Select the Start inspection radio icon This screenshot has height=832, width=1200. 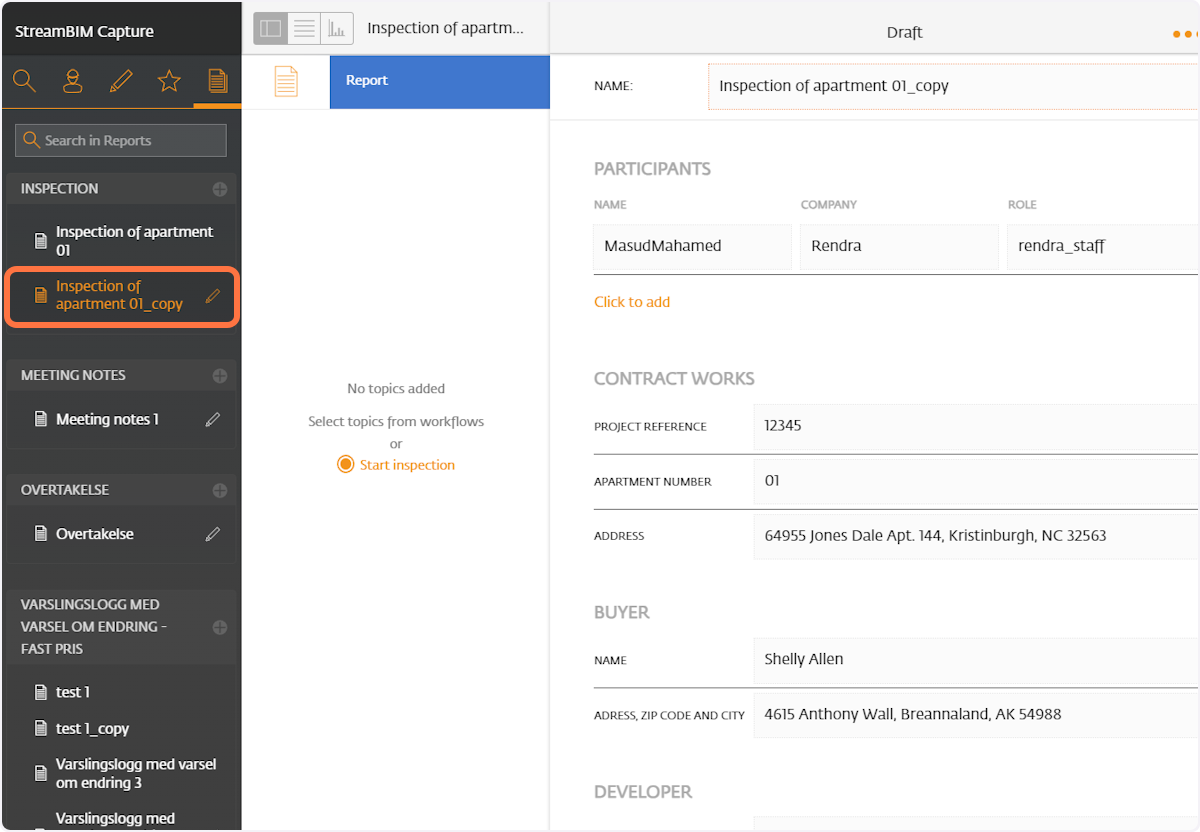[x=346, y=465]
